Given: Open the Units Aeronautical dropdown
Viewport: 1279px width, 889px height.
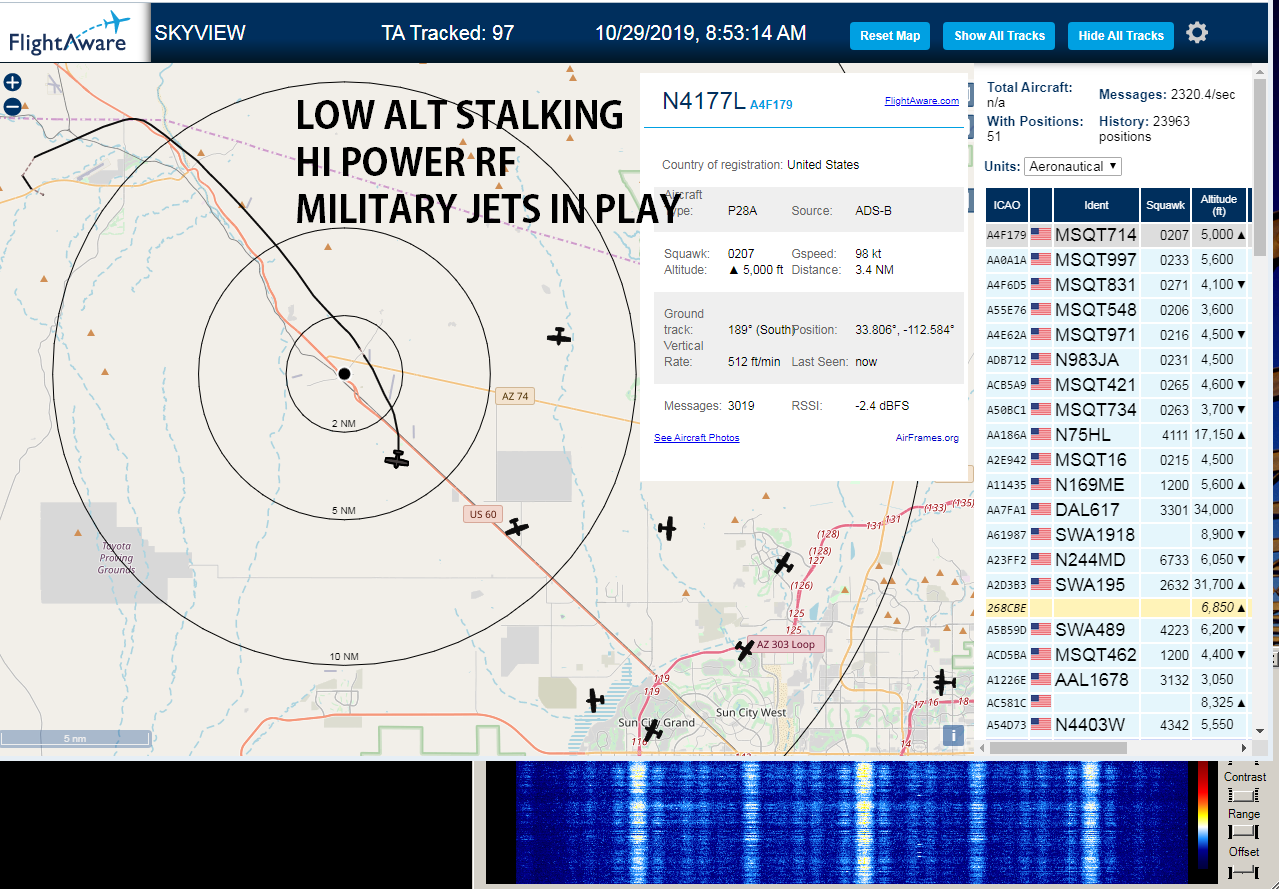Looking at the screenshot, I should point(1073,166).
